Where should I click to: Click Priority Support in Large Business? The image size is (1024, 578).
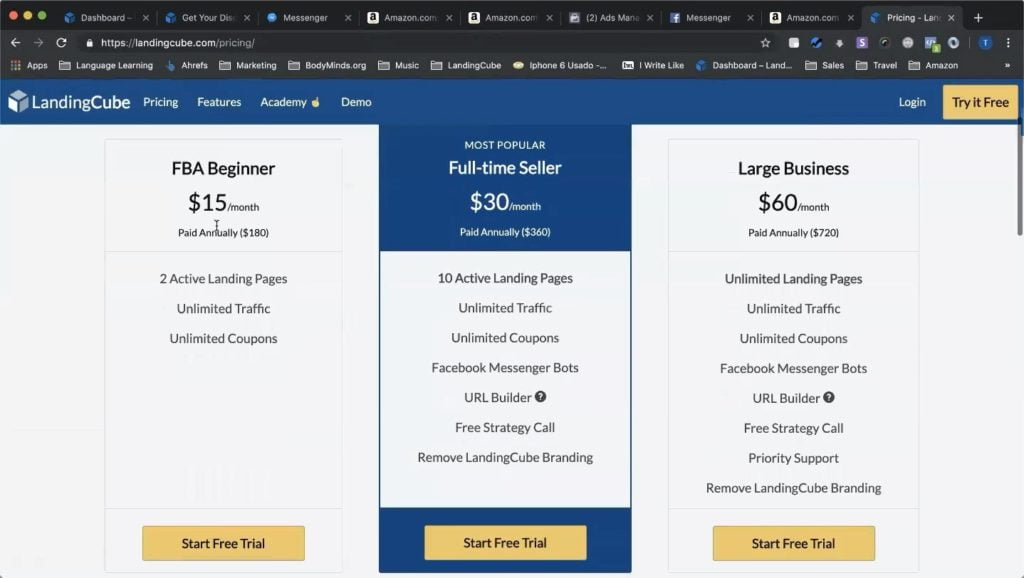point(793,458)
